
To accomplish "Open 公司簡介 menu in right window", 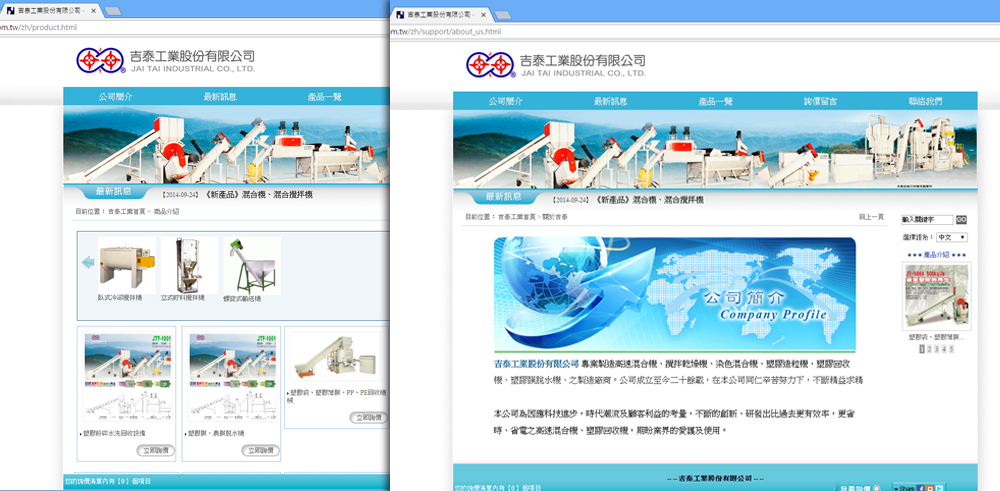I will click(505, 101).
